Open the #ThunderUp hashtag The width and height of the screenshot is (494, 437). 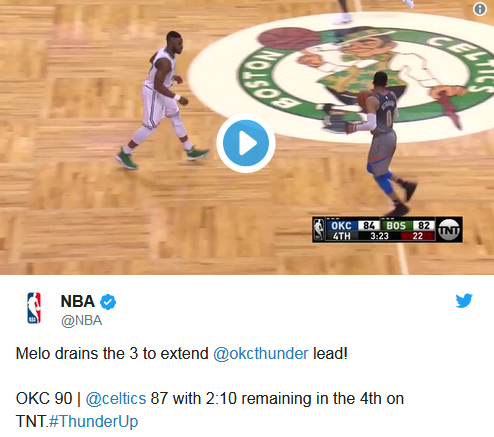pos(93,421)
